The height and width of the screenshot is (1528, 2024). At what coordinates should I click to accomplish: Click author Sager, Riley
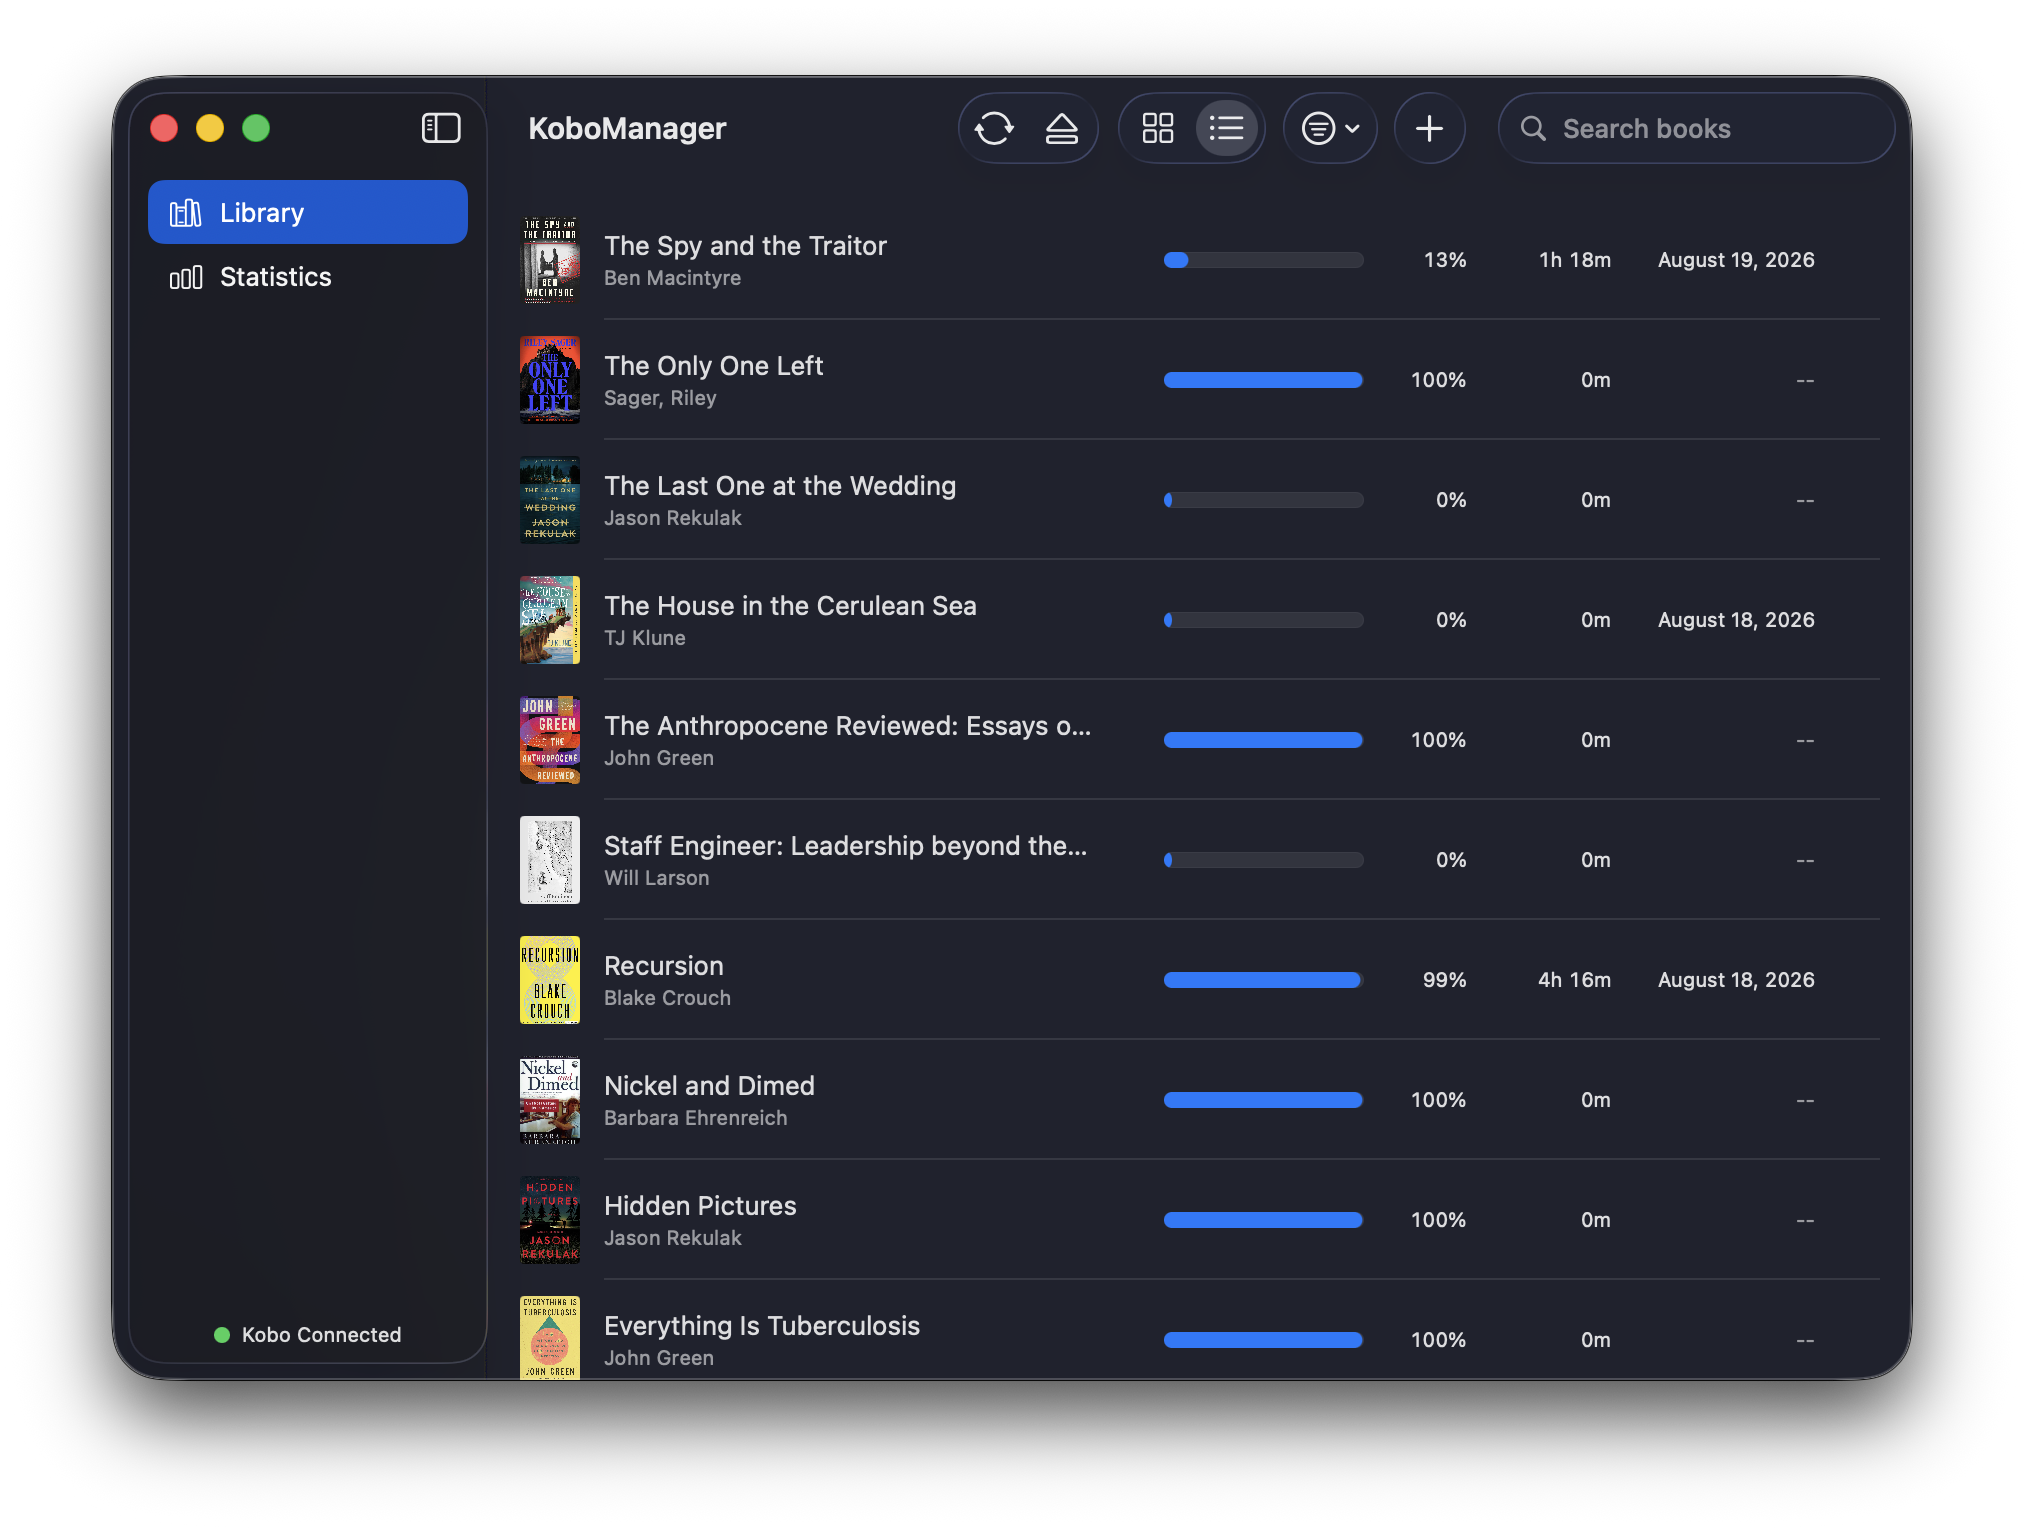click(x=660, y=398)
